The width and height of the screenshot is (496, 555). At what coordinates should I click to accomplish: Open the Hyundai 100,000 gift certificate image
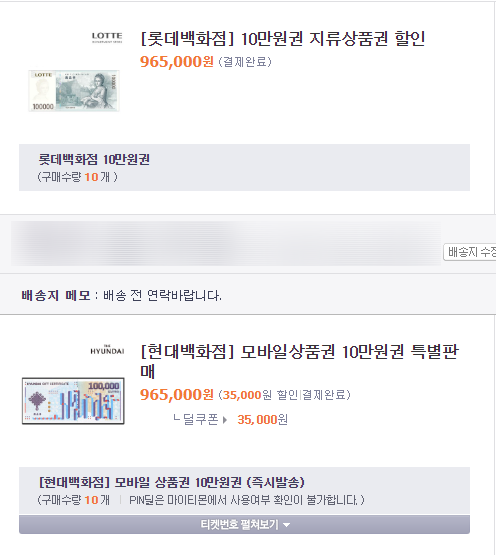73,401
